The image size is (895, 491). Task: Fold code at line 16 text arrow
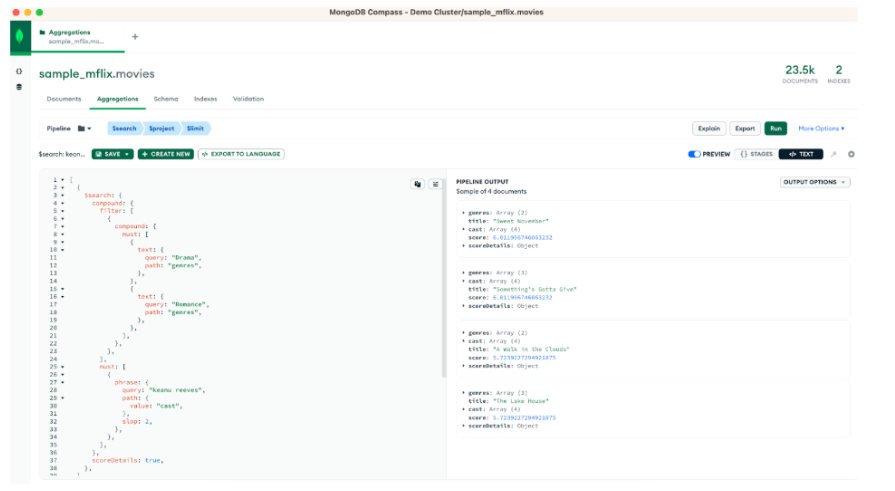(x=63, y=297)
